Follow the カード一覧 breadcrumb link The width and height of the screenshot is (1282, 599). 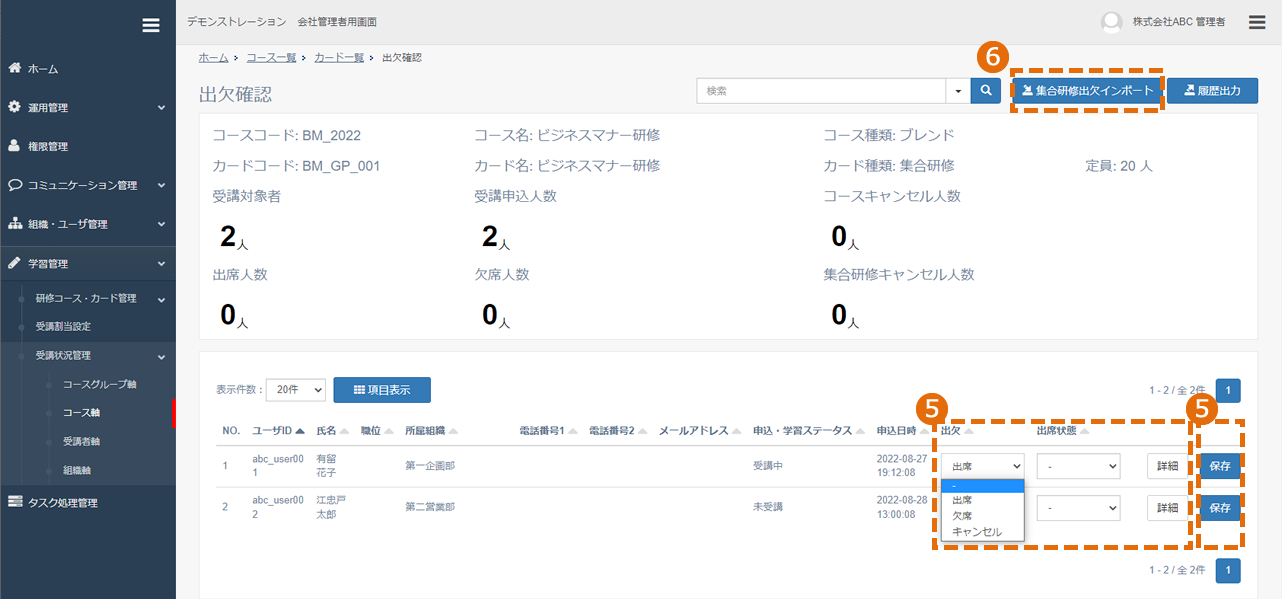click(339, 58)
